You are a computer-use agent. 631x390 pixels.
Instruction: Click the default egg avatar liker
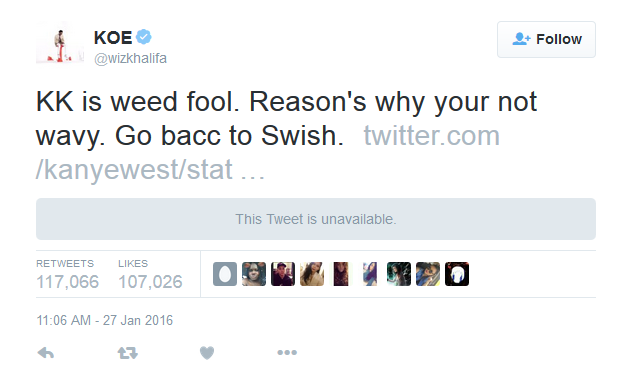click(x=225, y=274)
